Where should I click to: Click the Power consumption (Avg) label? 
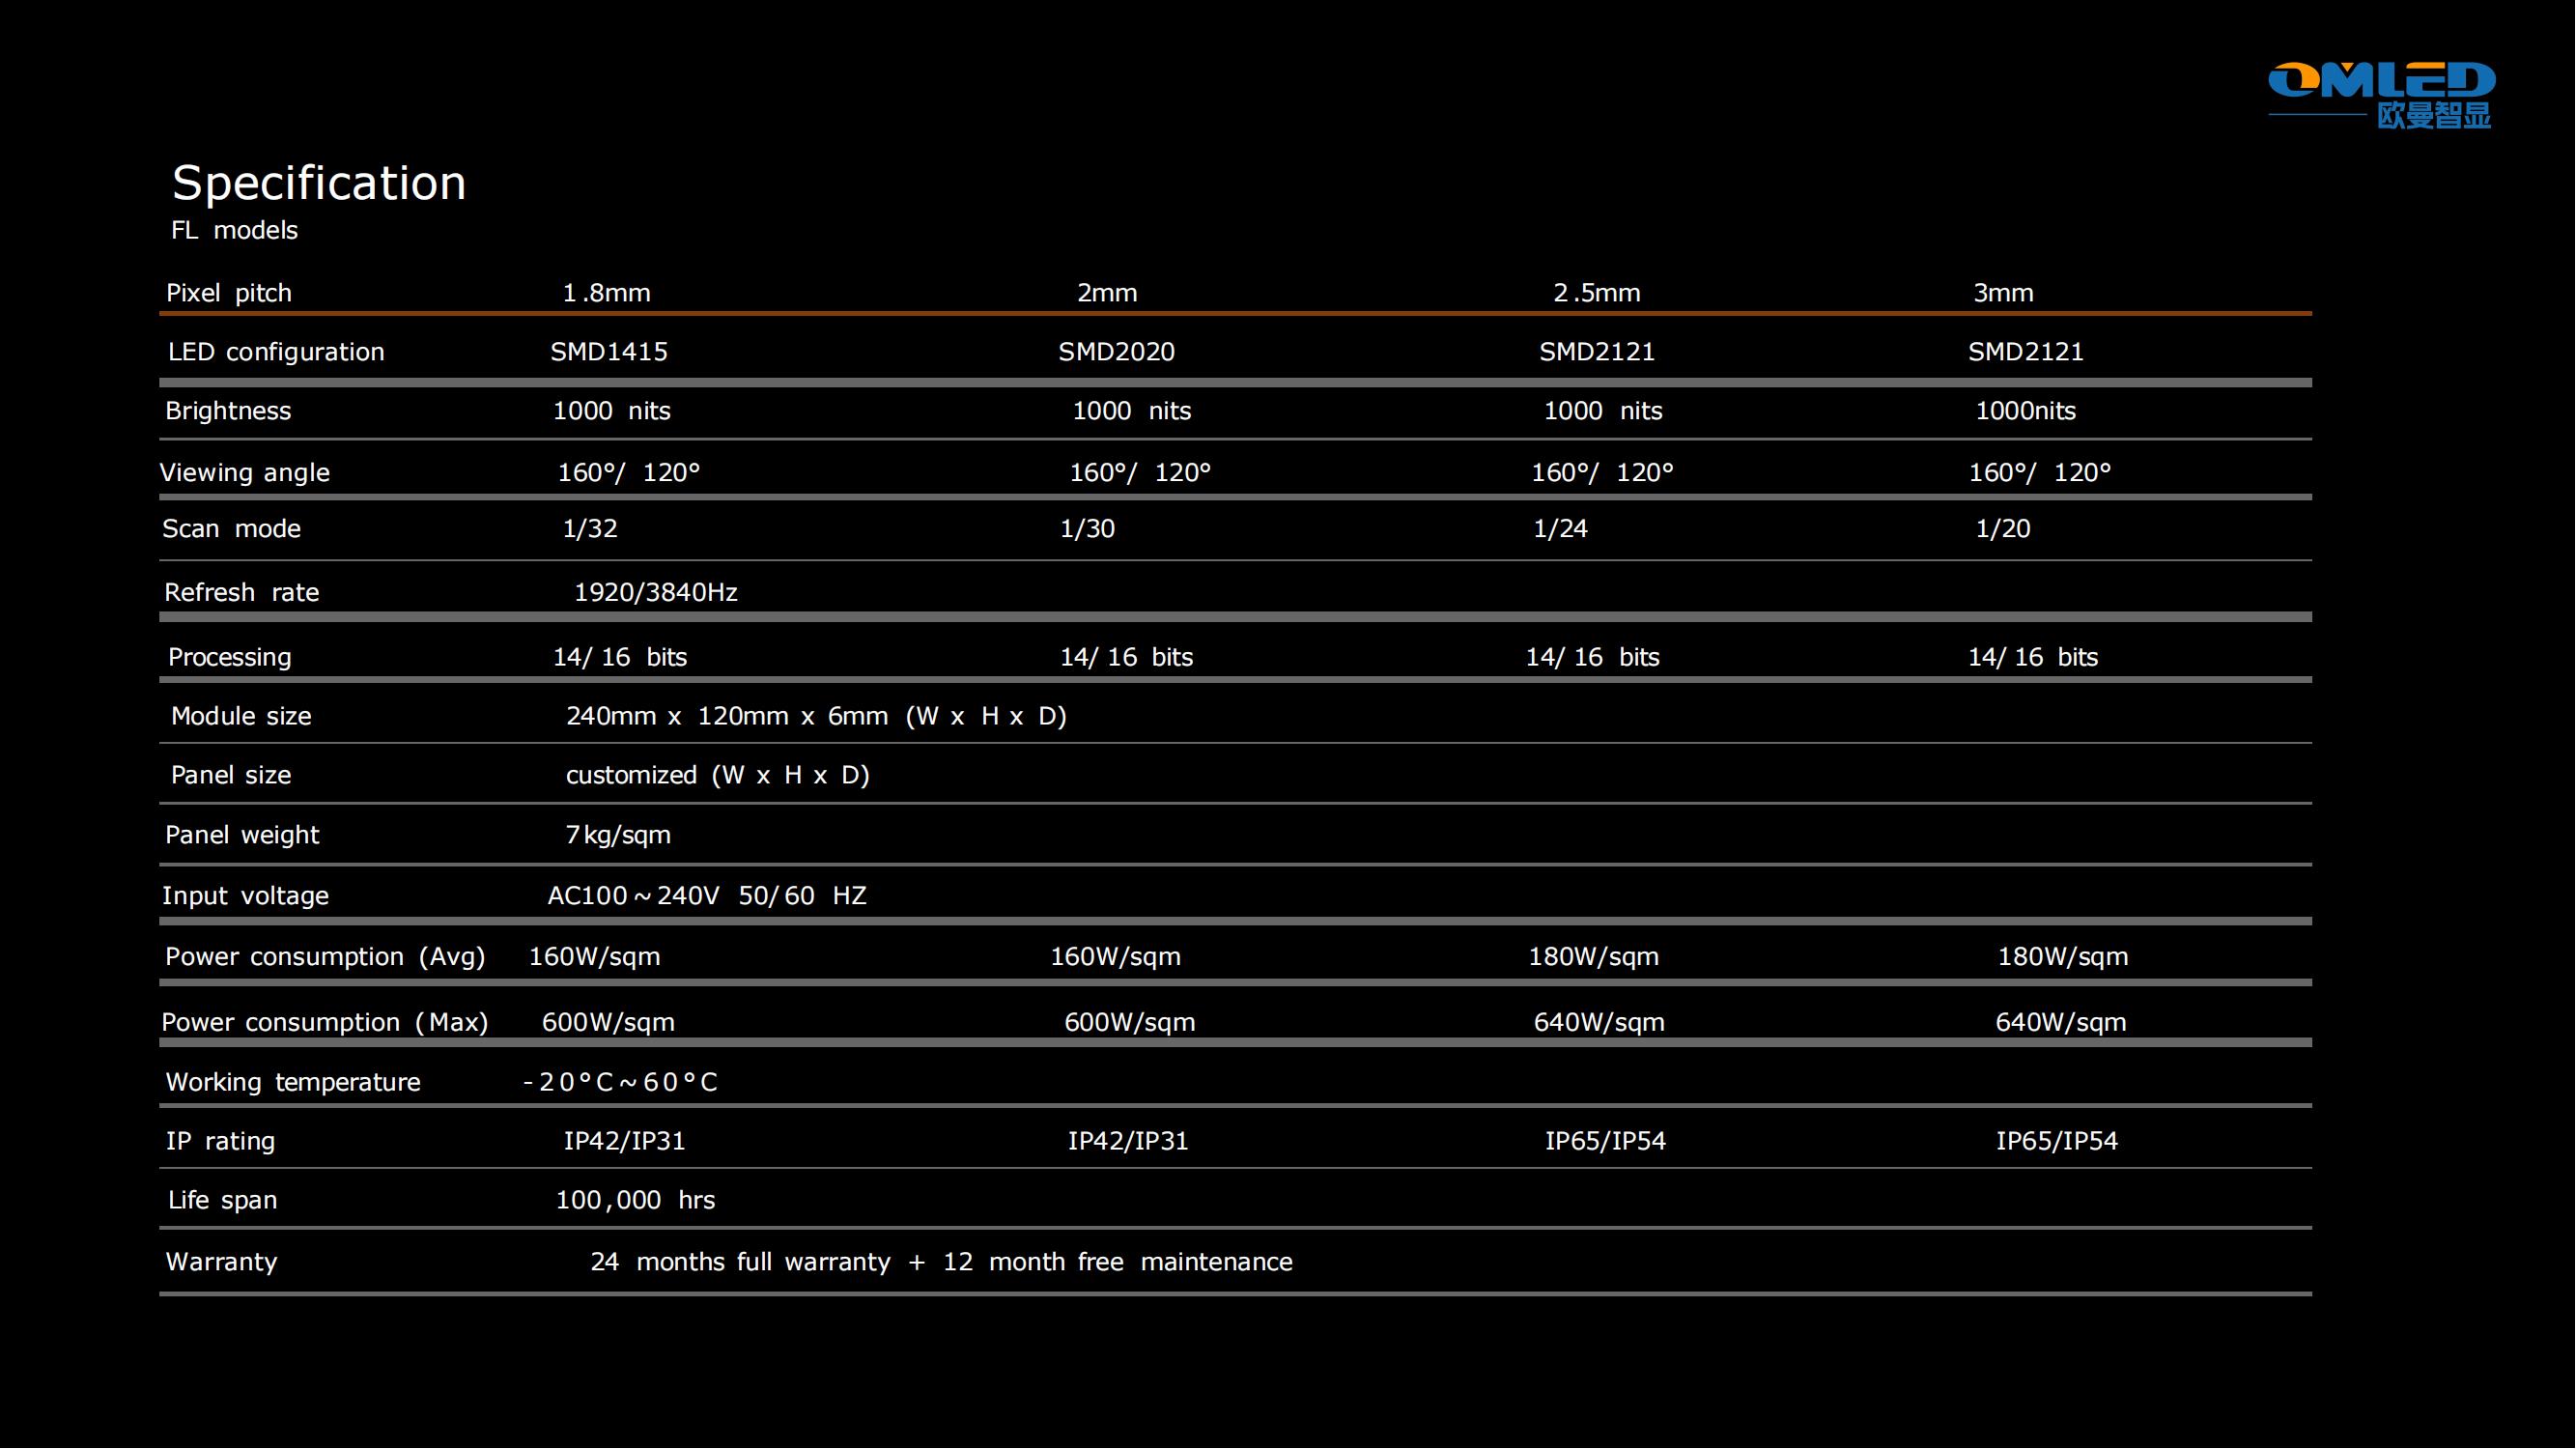point(325,957)
